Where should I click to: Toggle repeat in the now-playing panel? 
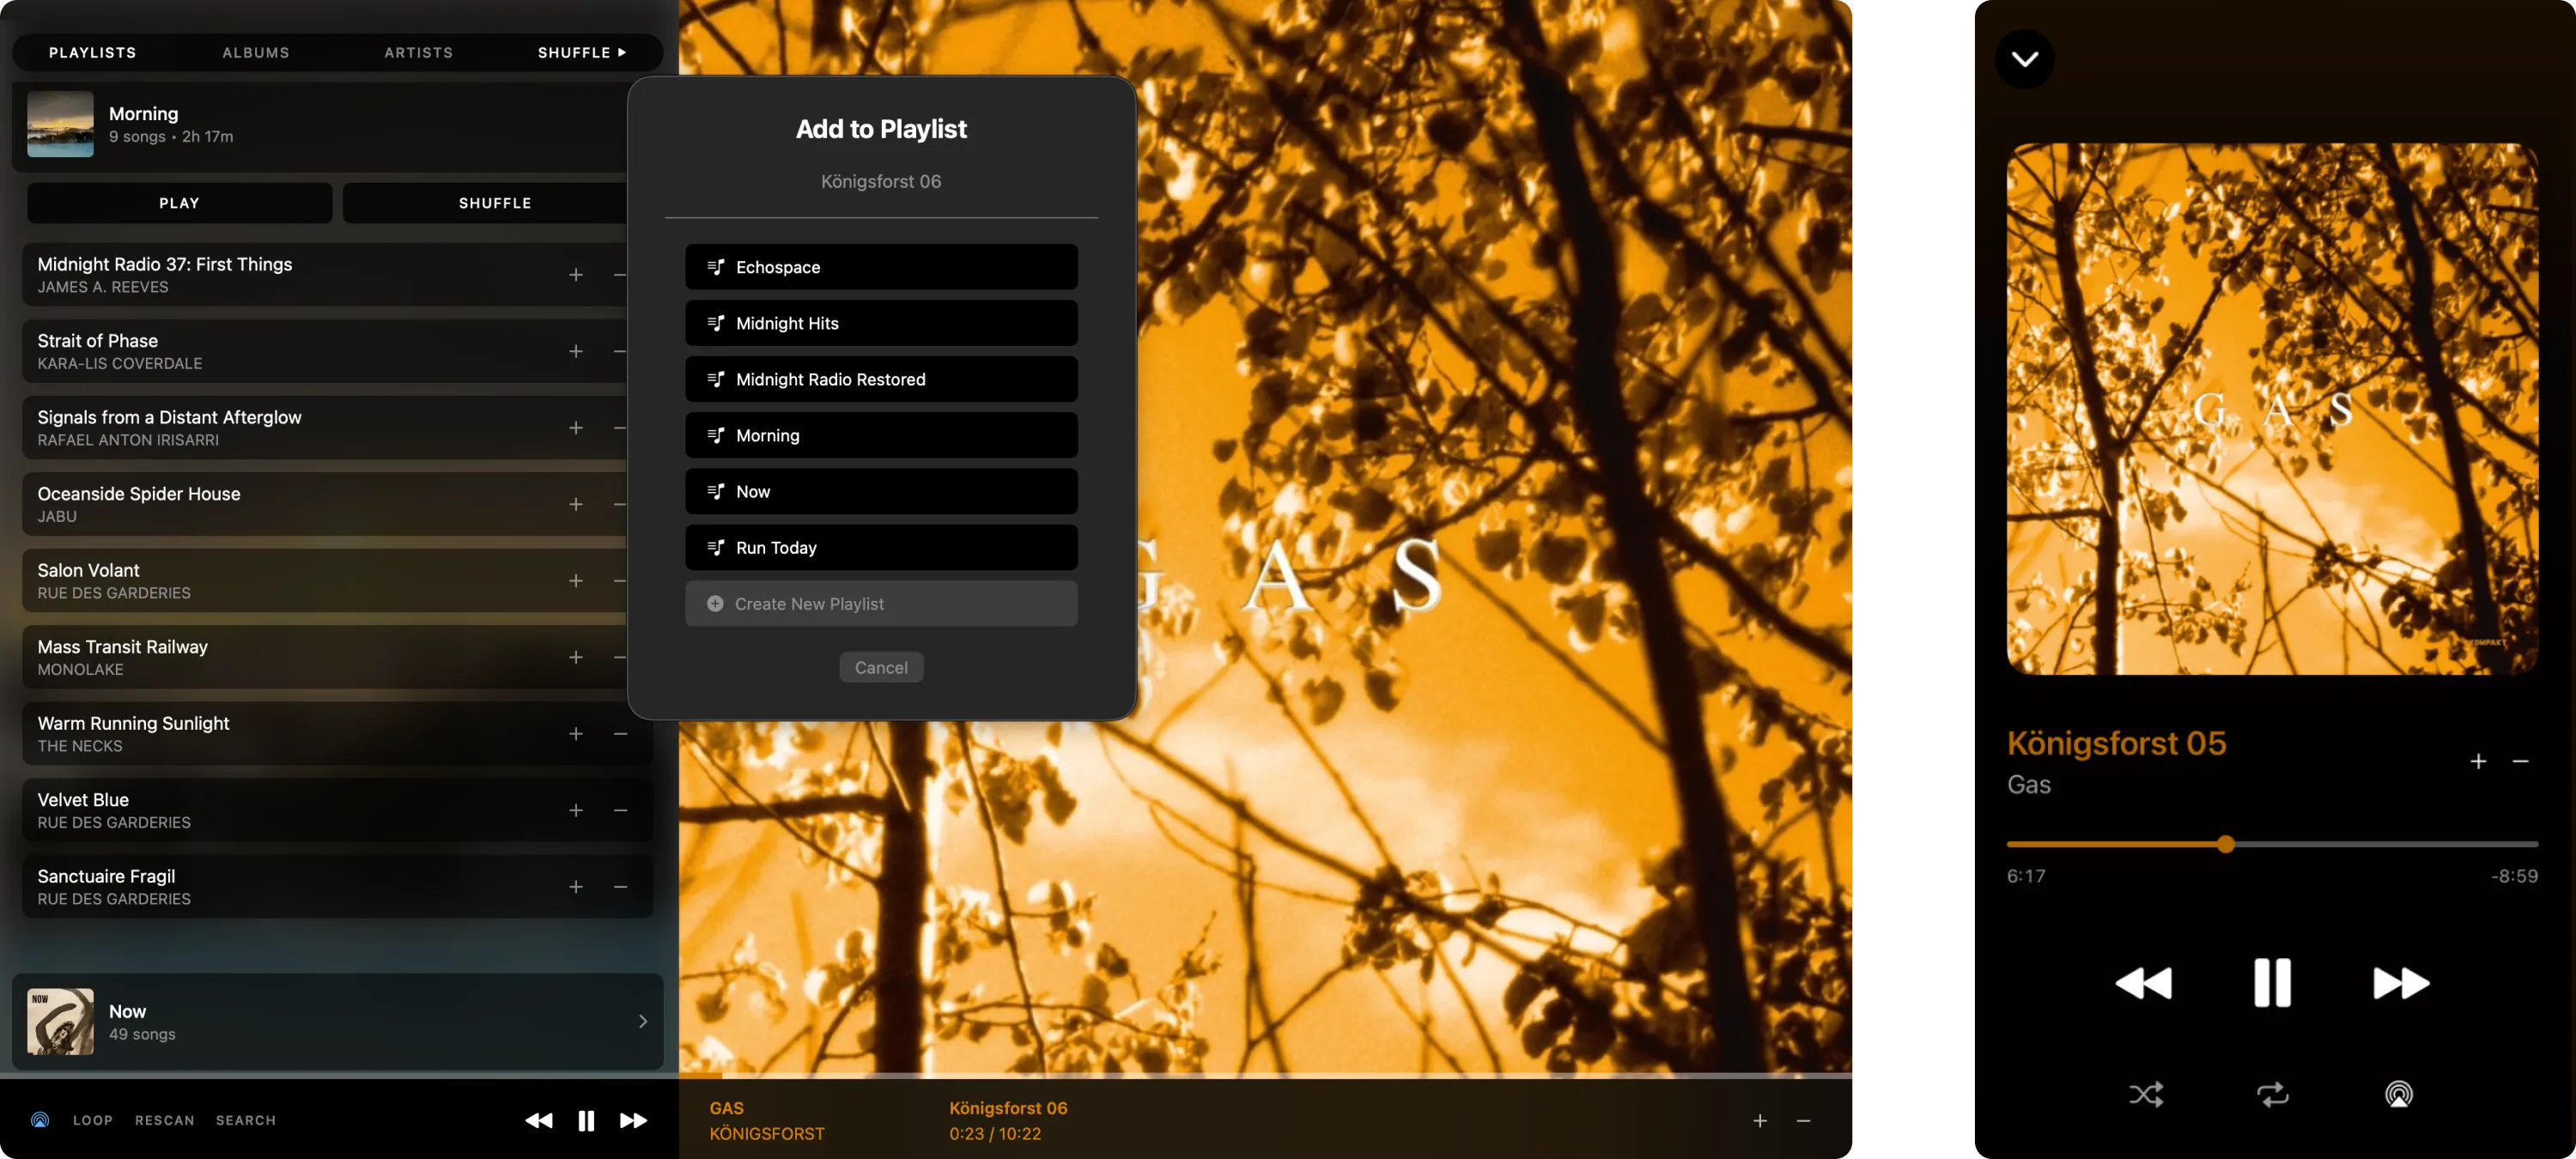pyautogui.click(x=2272, y=1094)
